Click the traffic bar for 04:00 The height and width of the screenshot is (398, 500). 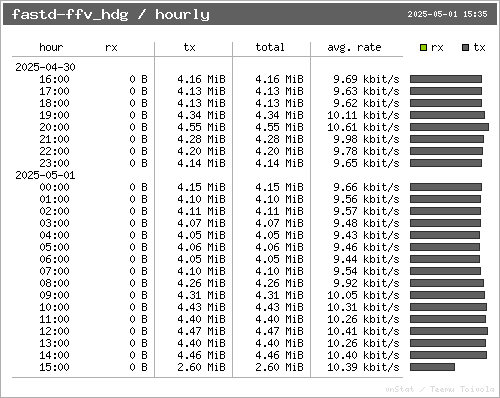tap(445, 235)
